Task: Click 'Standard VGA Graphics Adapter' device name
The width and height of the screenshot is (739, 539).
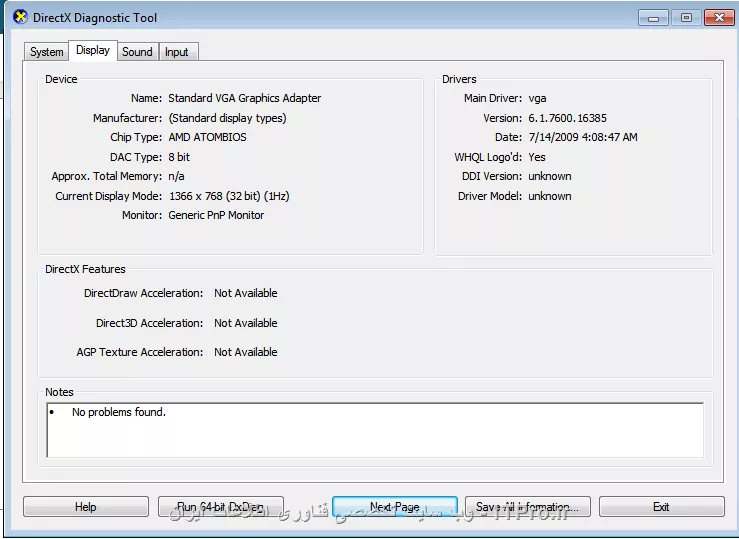Action: tap(245, 98)
